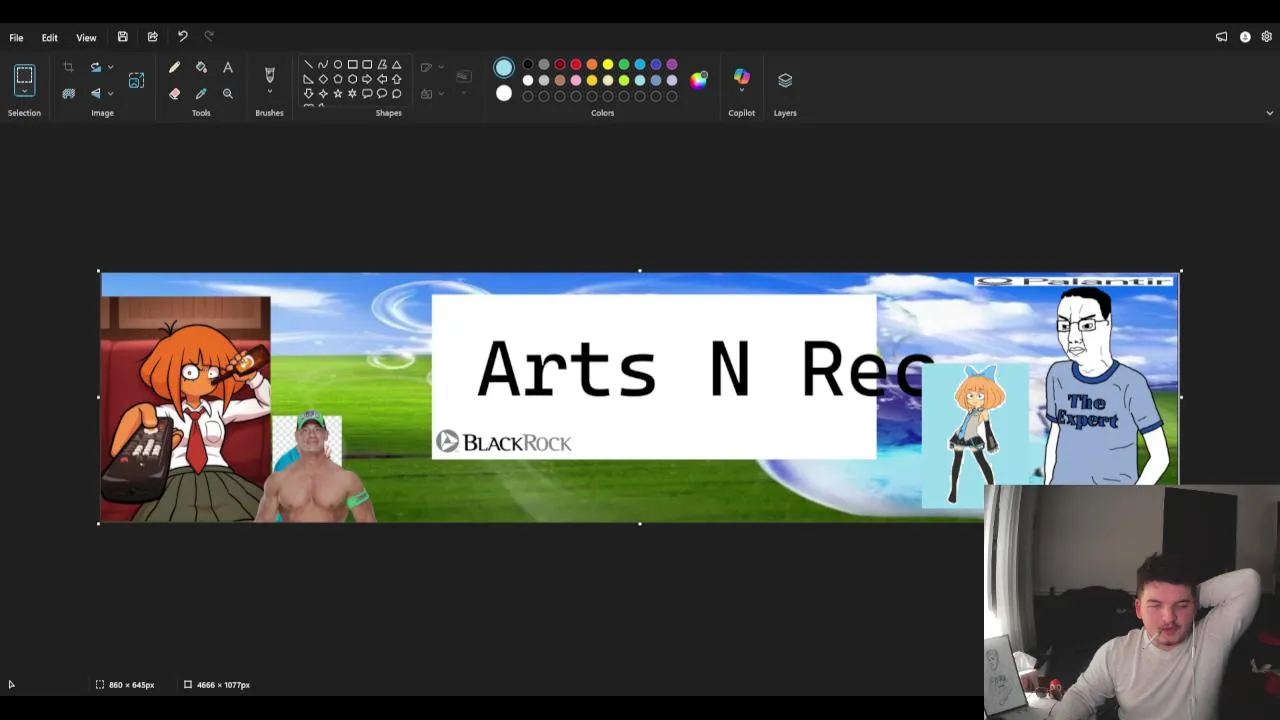Select the Pencil tool
This screenshot has height=720, width=1280.
(x=174, y=67)
